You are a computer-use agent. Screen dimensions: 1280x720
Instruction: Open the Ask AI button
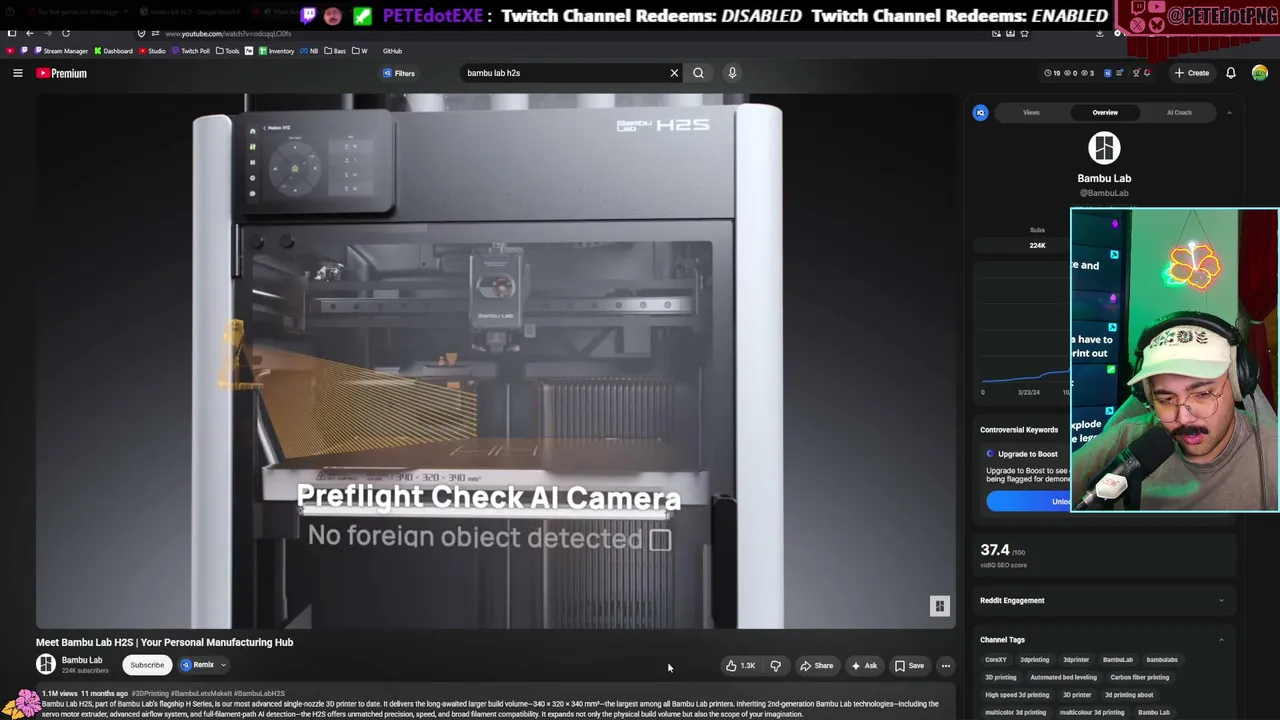pyautogui.click(x=864, y=666)
